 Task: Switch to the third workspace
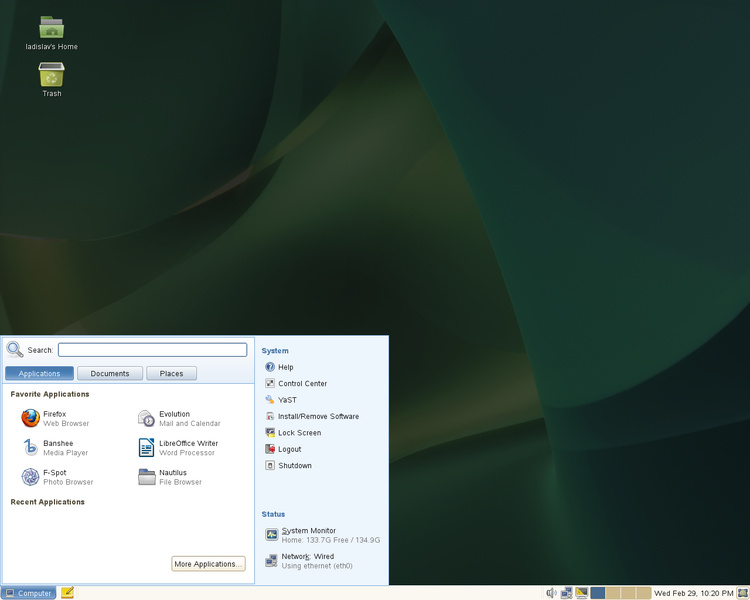coord(629,593)
